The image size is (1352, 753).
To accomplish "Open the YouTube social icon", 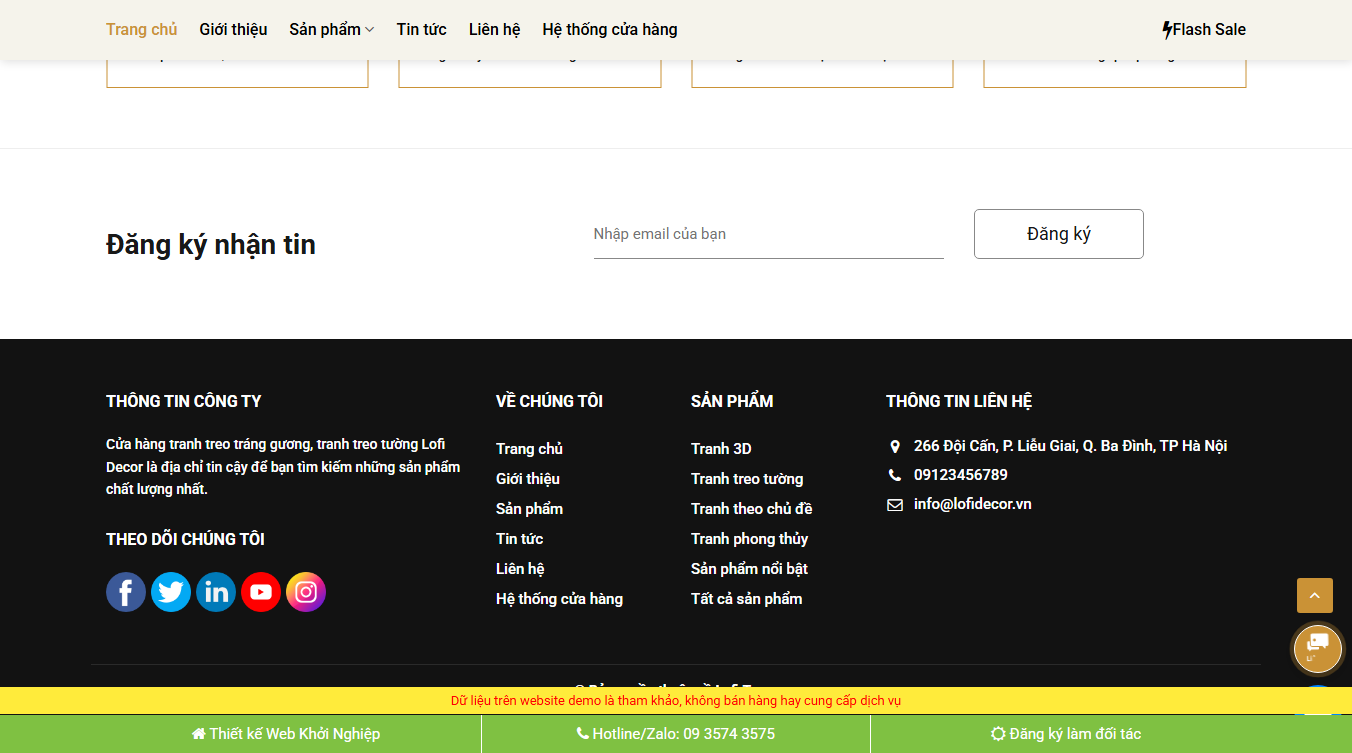I will [261, 592].
